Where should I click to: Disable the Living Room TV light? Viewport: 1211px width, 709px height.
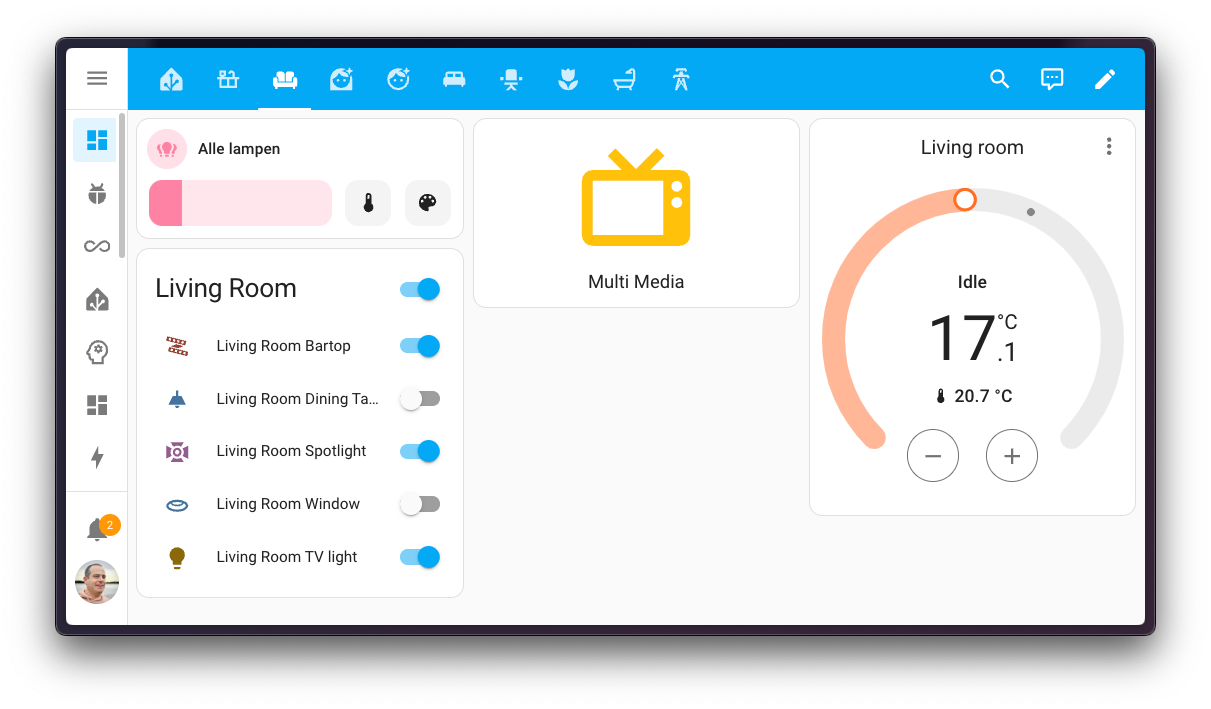tap(419, 556)
